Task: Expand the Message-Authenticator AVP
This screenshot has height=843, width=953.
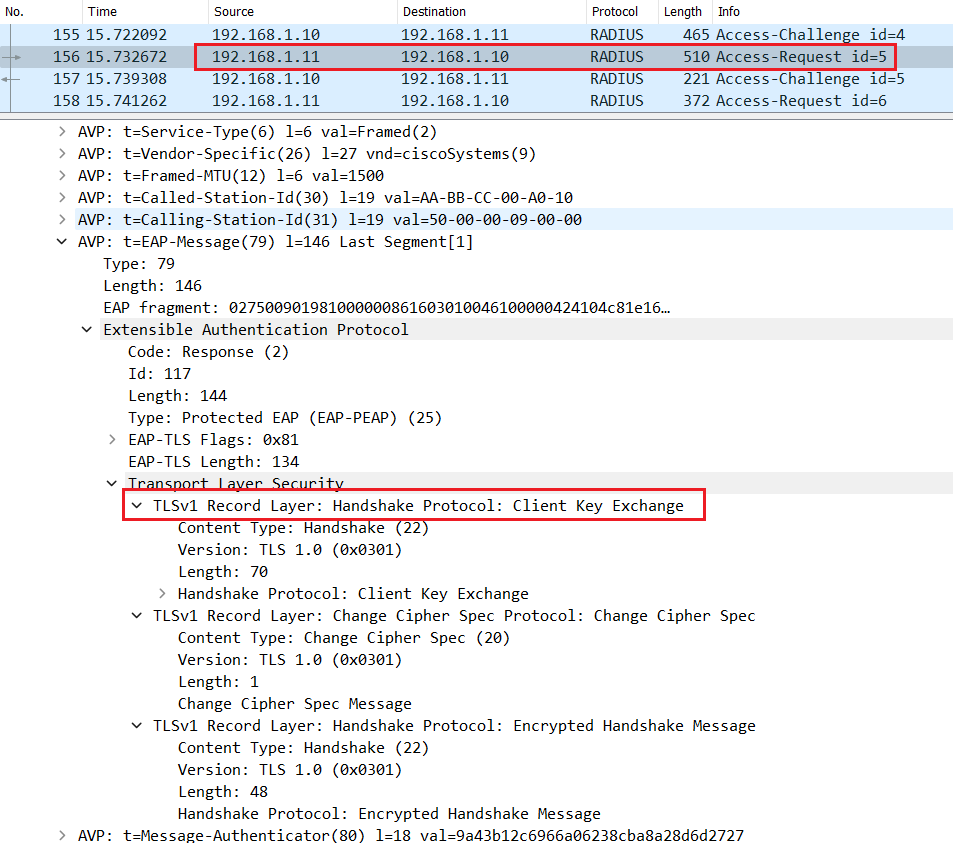Action: point(62,835)
